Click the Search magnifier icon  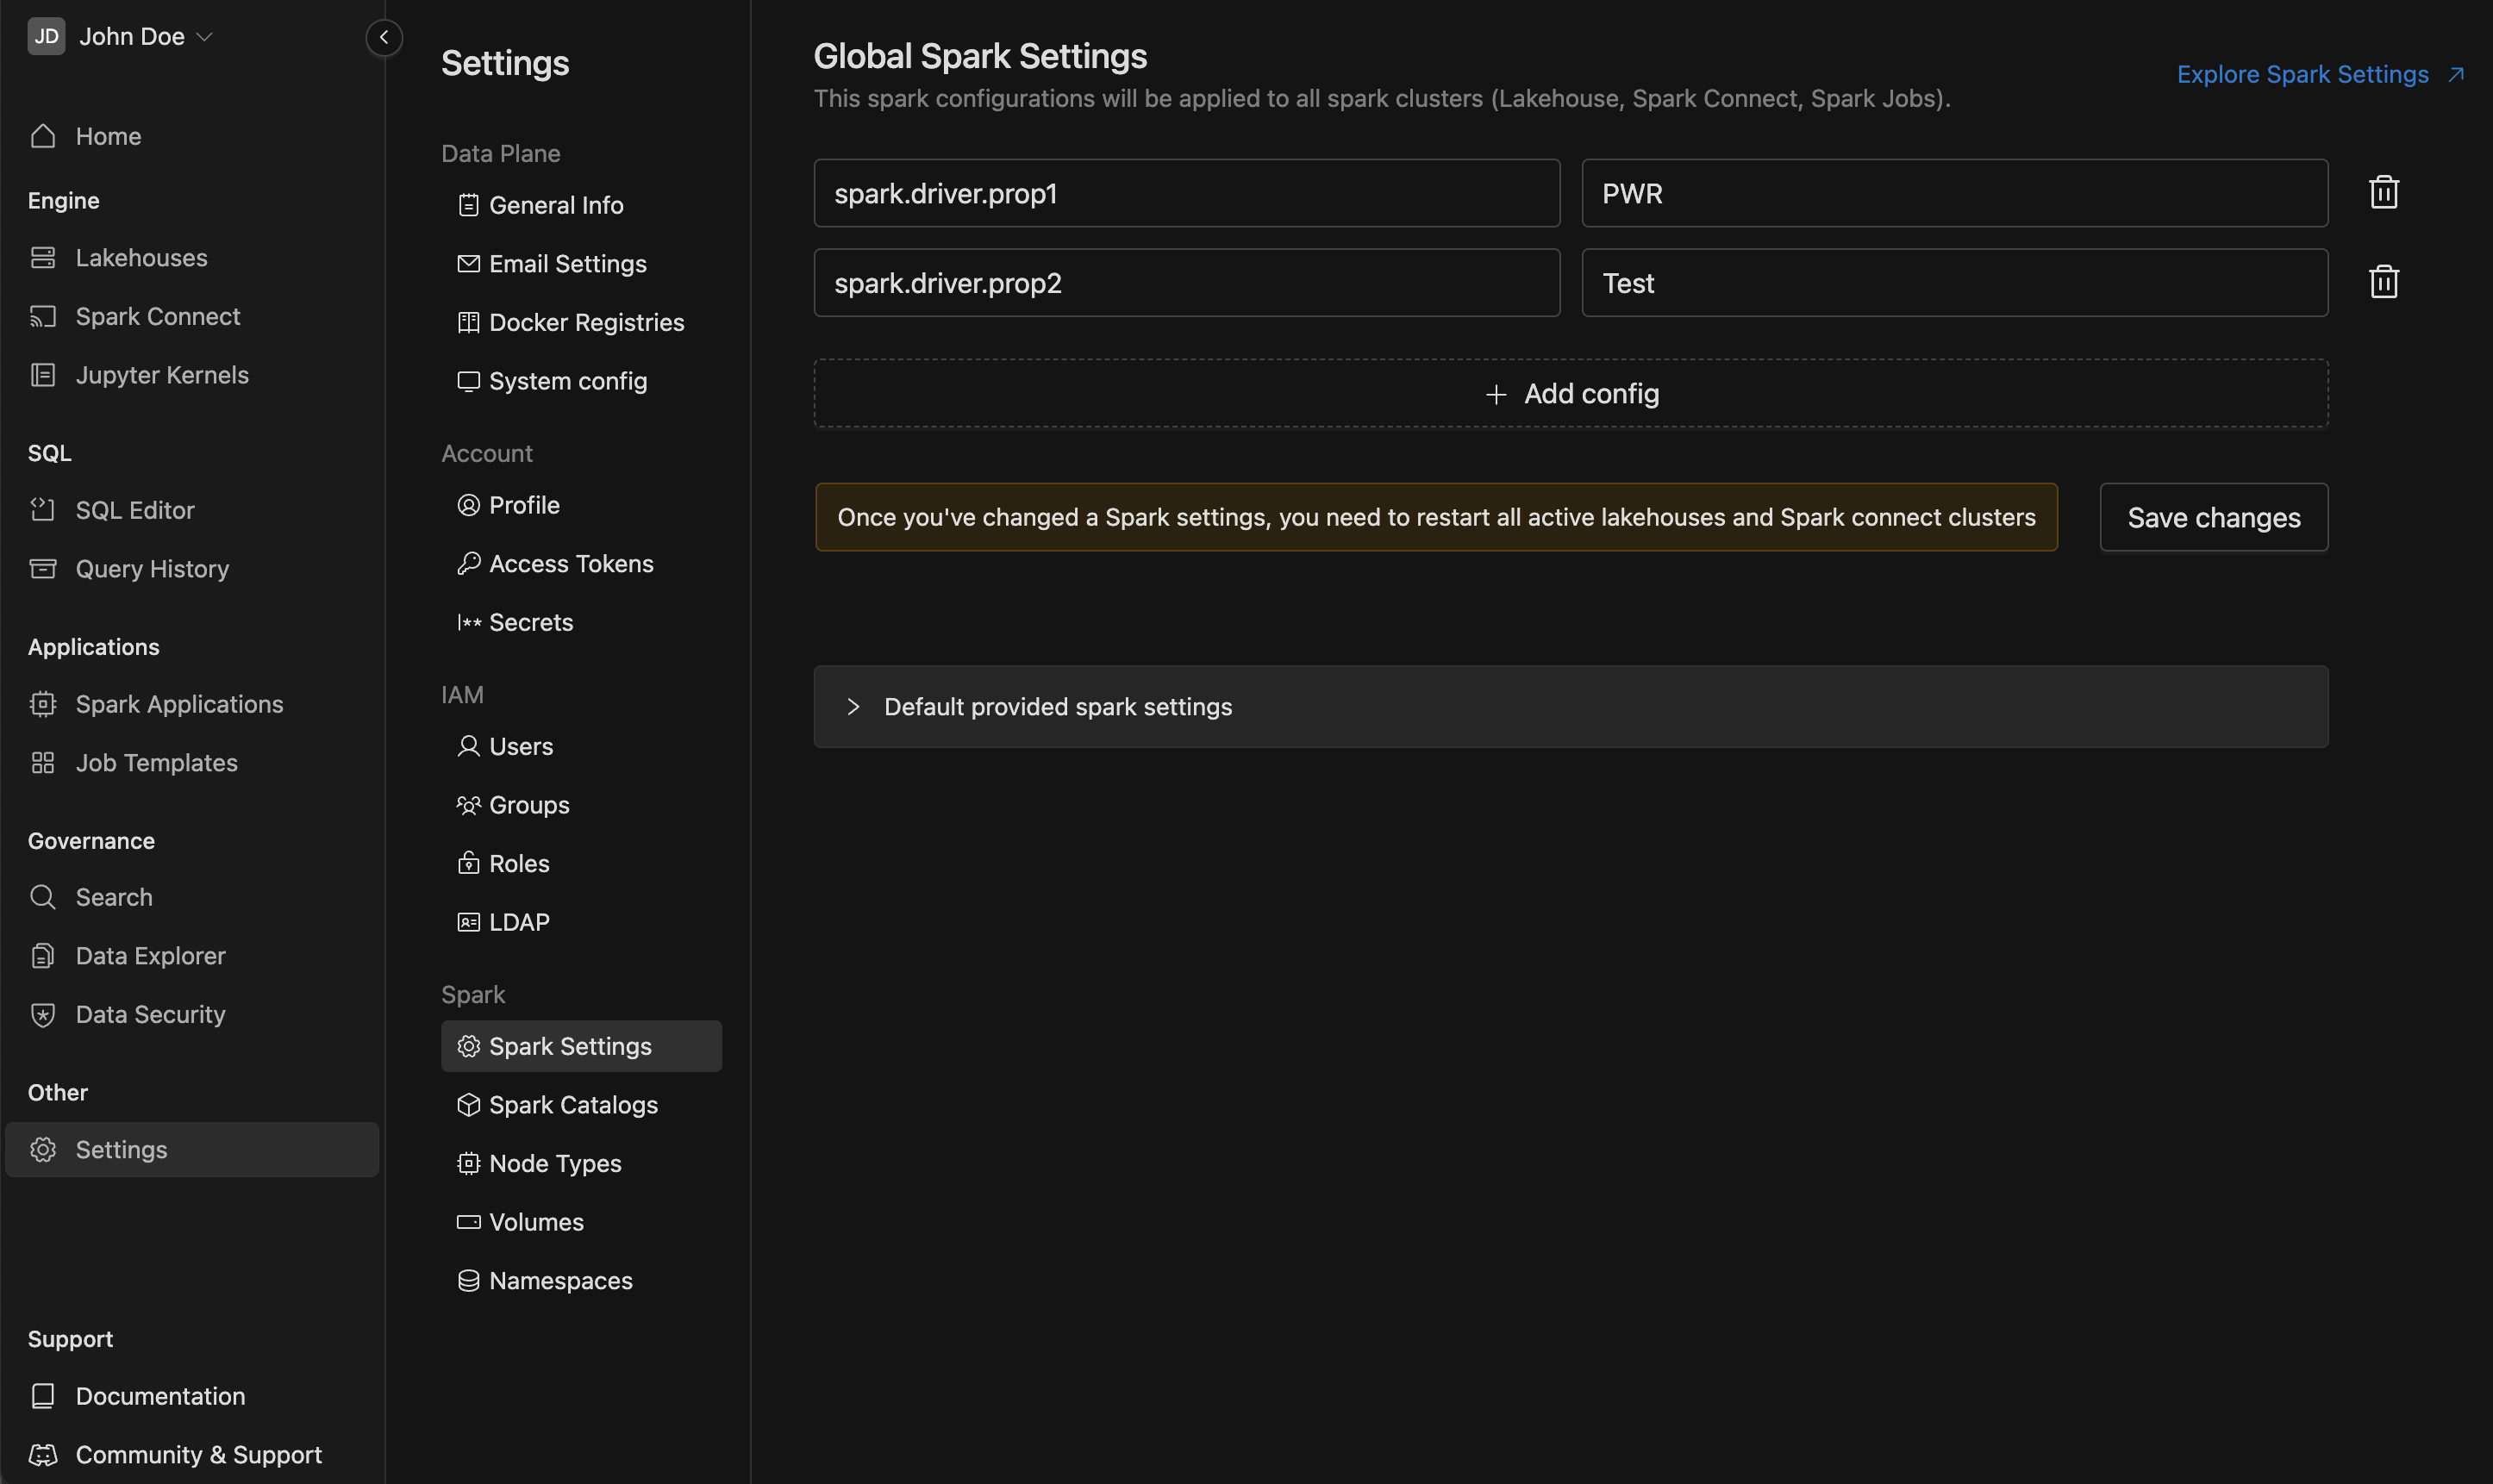(x=42, y=897)
